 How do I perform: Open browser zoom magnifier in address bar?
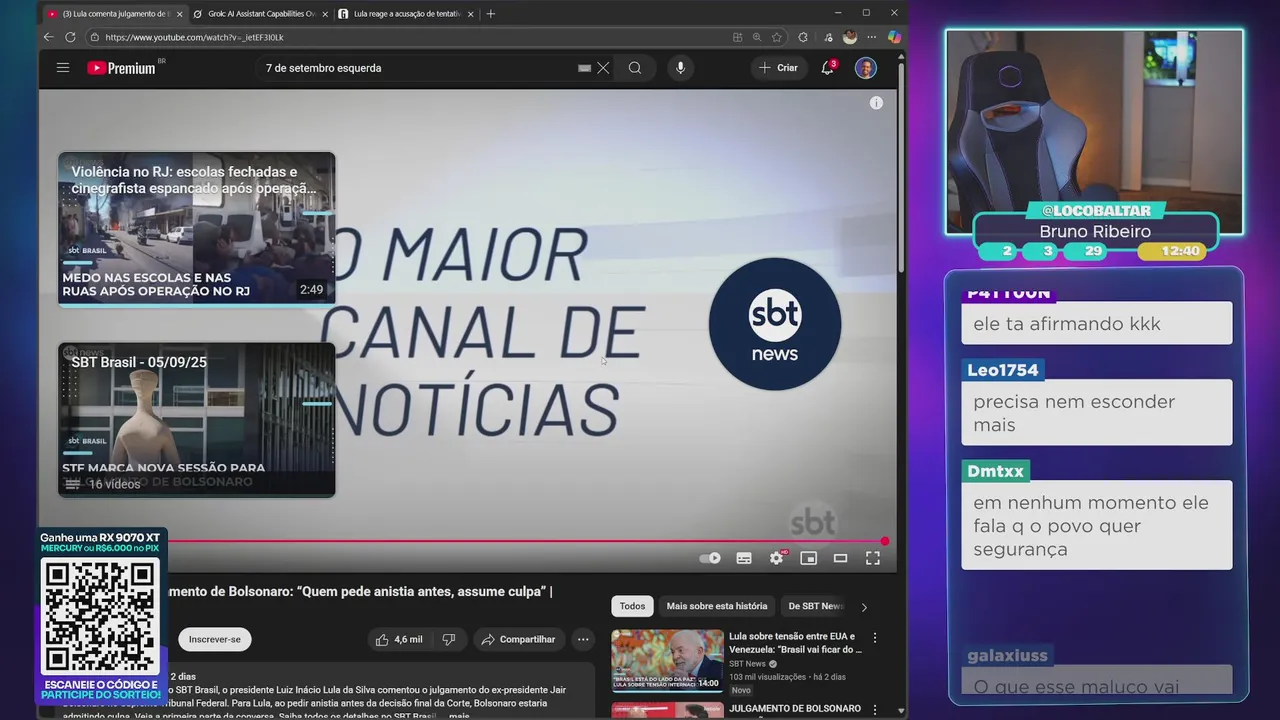pyautogui.click(x=757, y=37)
